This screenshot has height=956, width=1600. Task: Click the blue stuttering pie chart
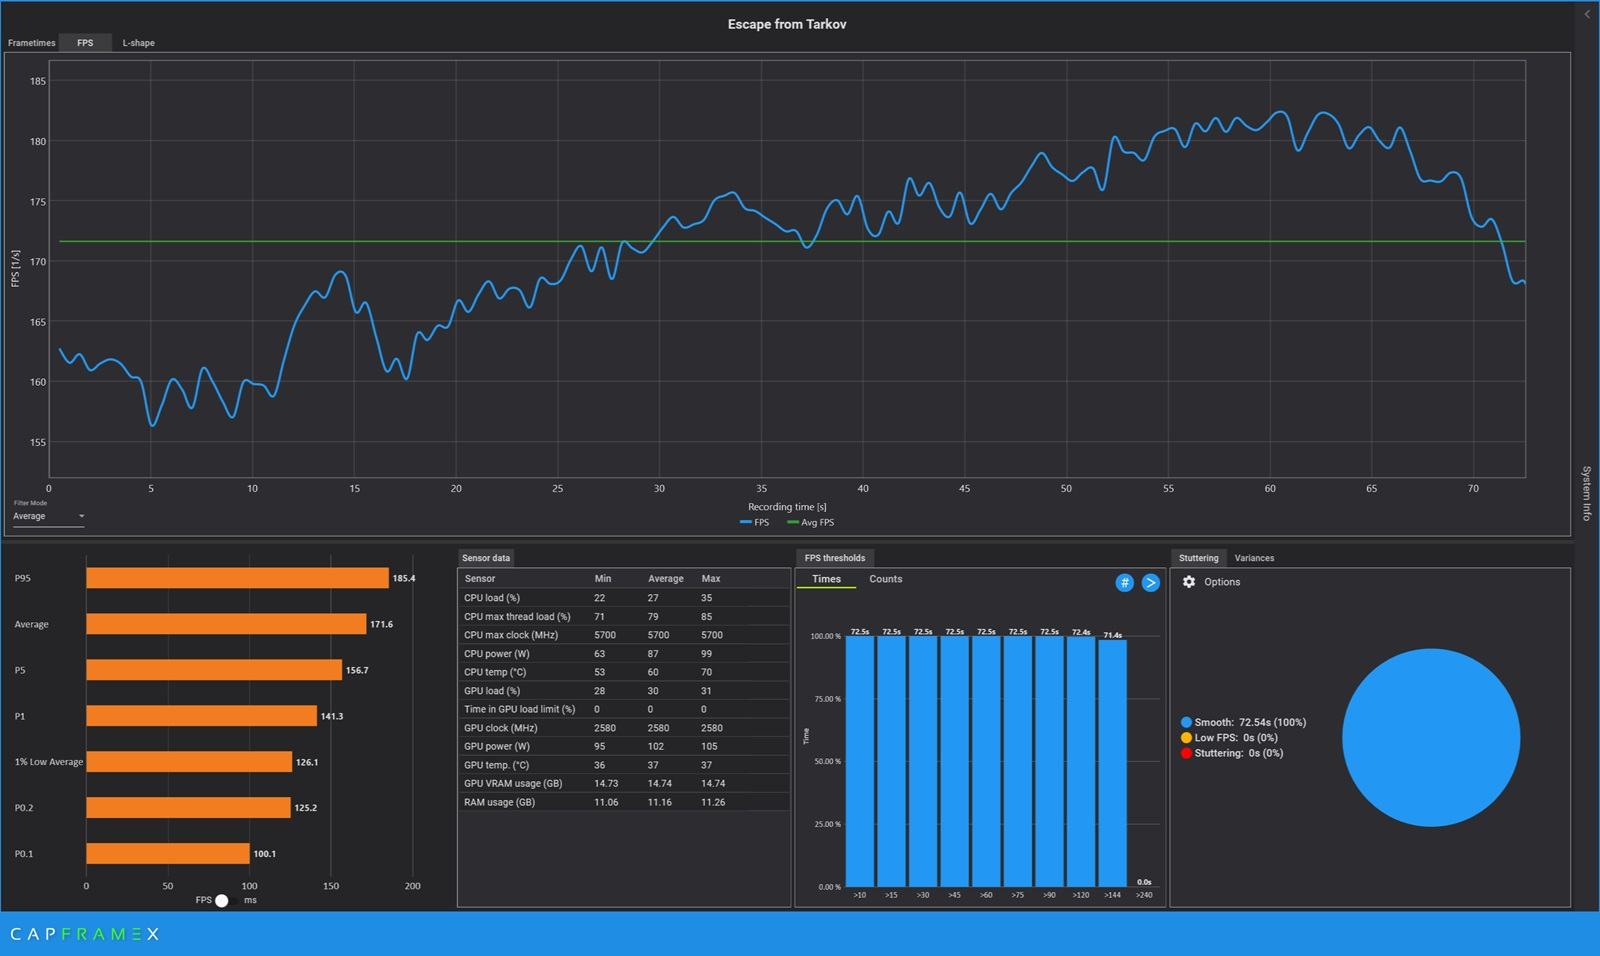[x=1431, y=738]
